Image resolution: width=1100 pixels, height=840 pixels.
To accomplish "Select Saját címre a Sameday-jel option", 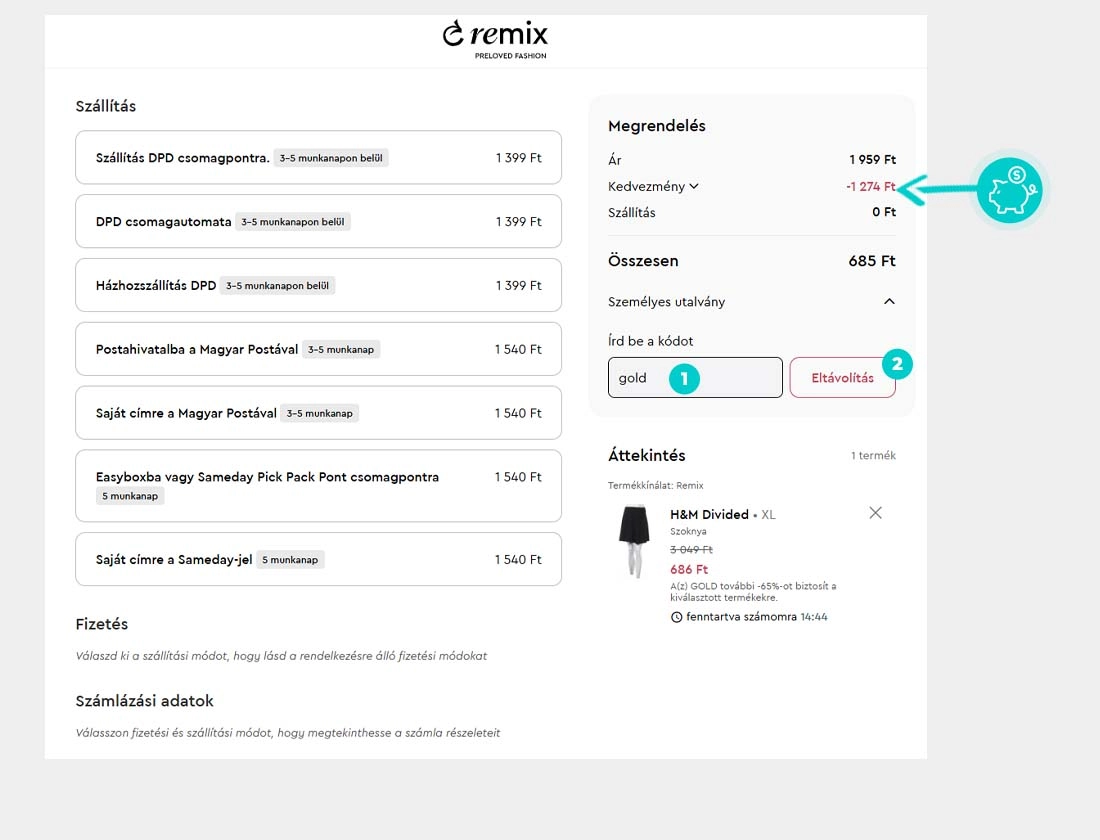I will point(318,559).
